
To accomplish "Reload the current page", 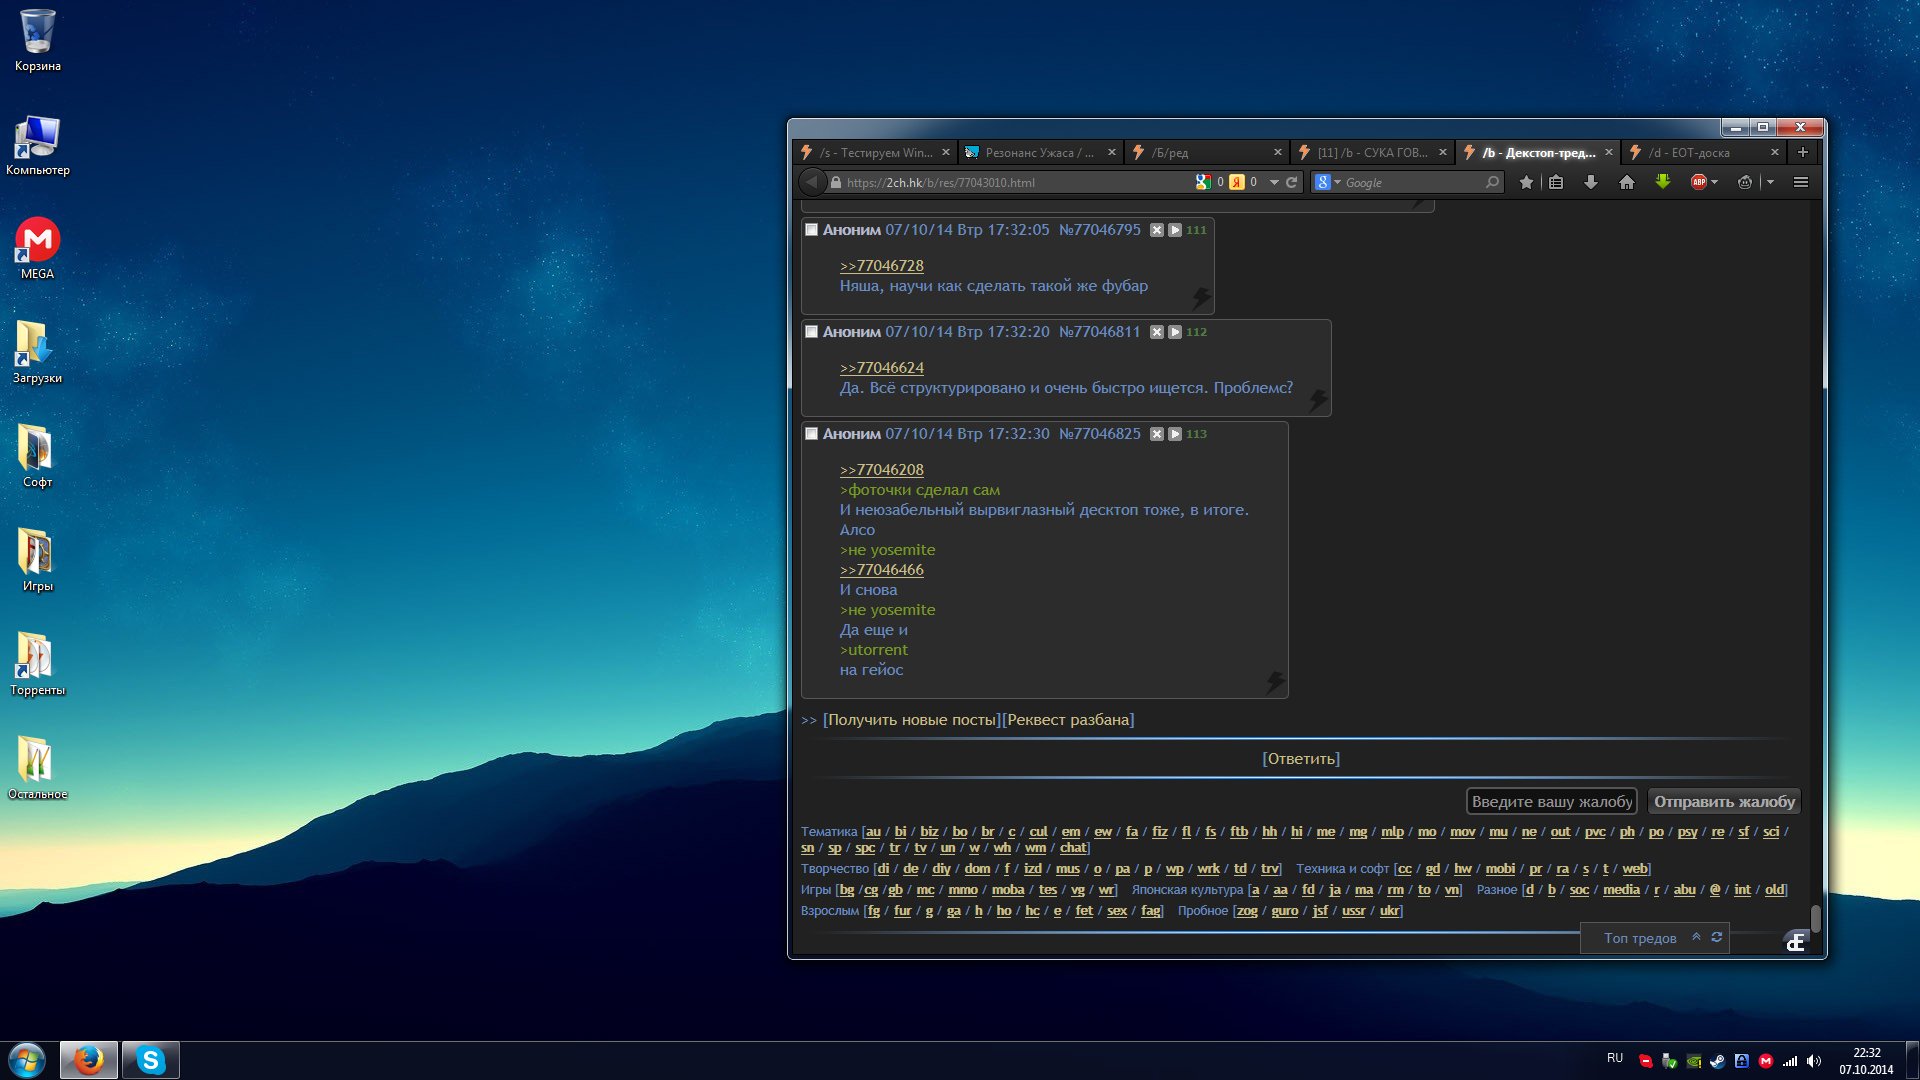I will coord(1292,182).
